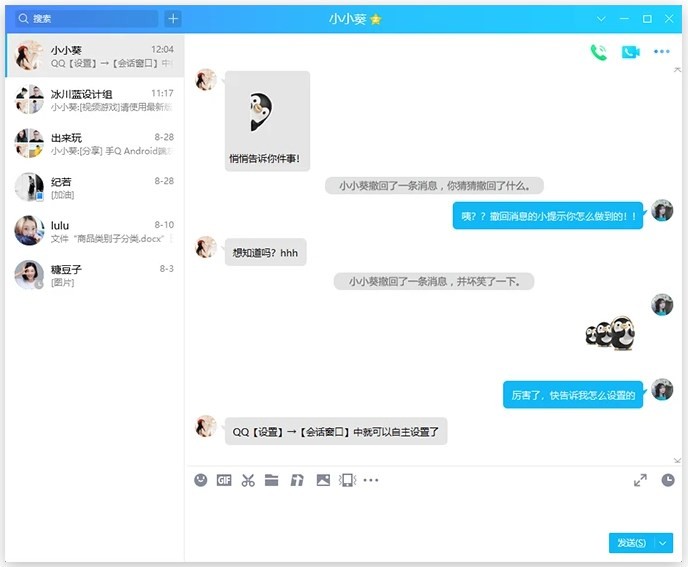Click scroll-up arrow of chat scrollbar

click(677, 70)
